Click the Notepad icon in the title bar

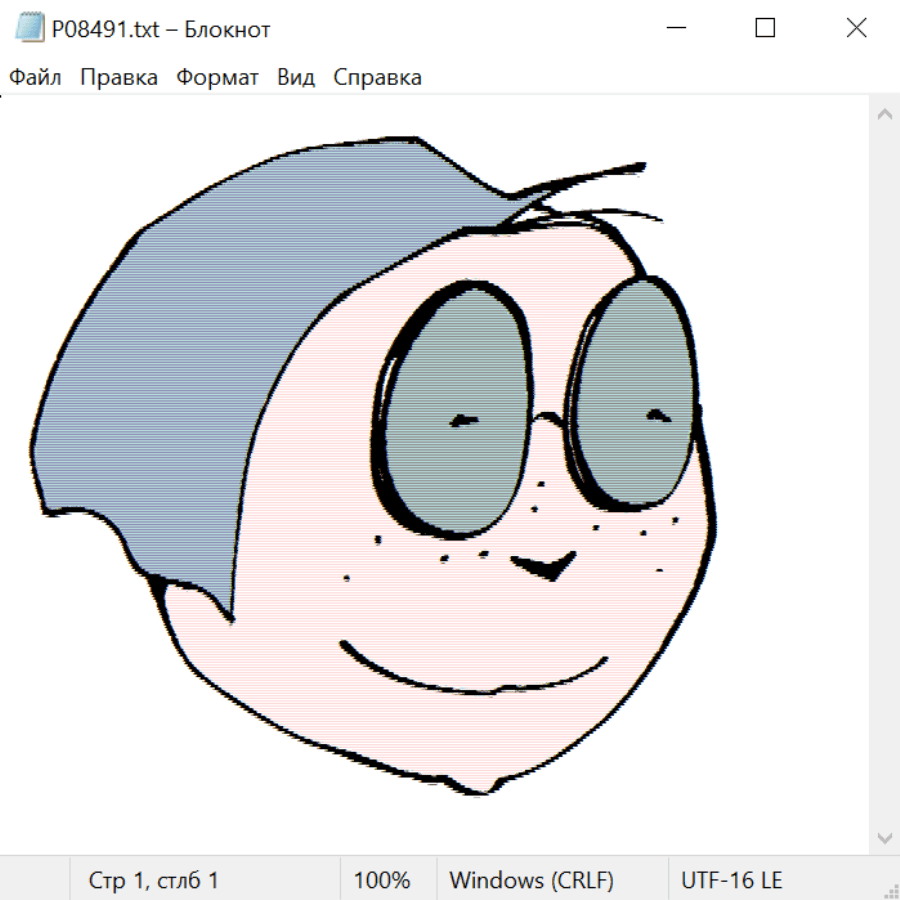tap(29, 29)
